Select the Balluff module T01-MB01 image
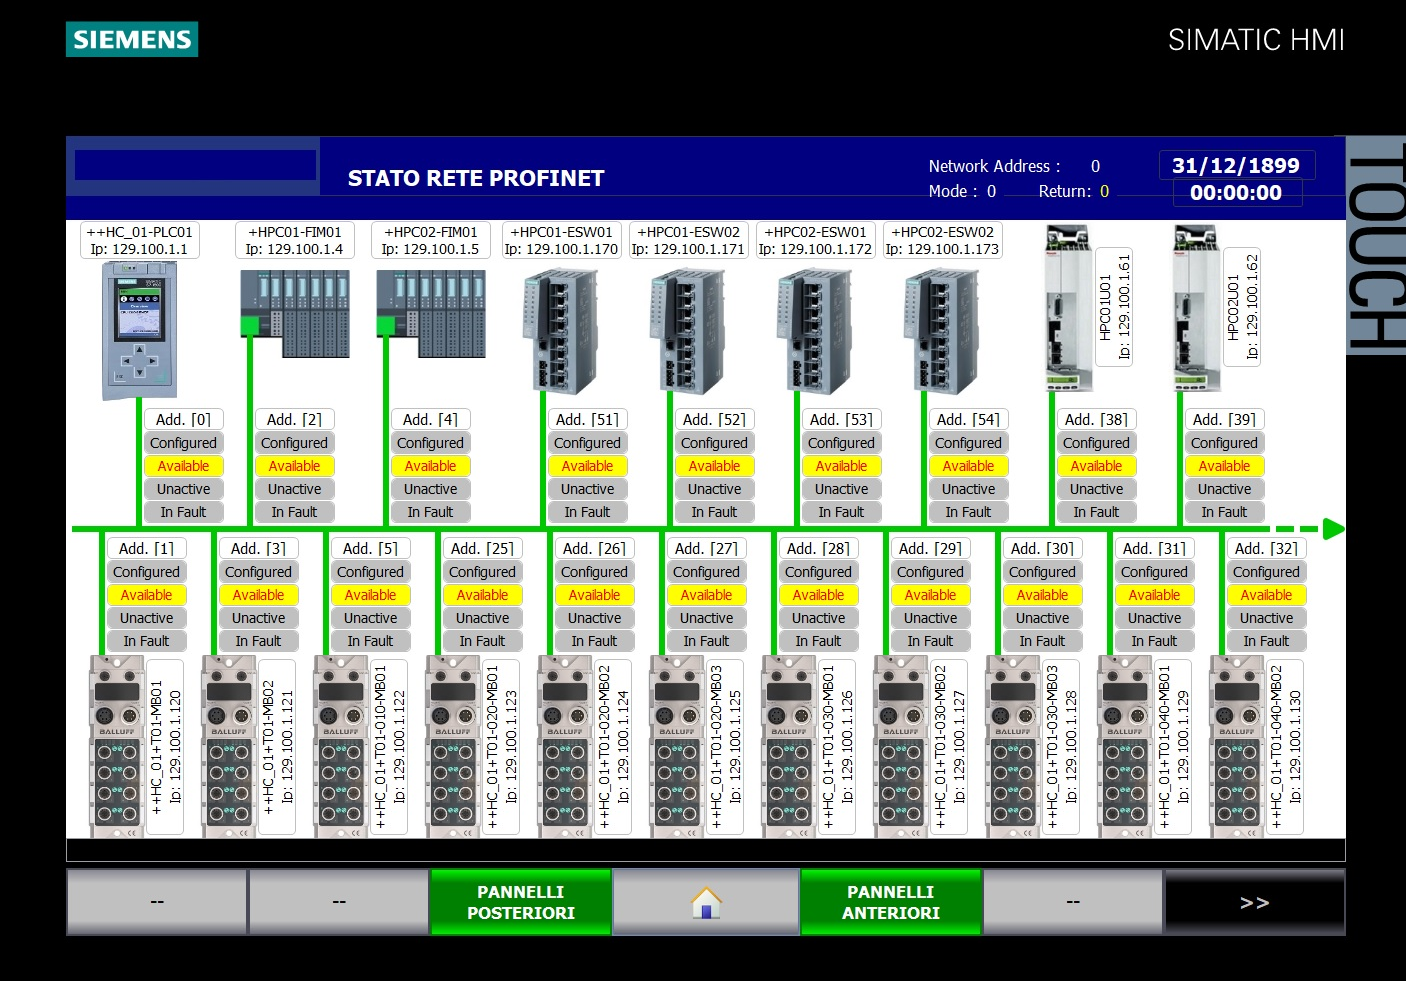Viewport: 1406px width, 981px height. click(117, 745)
